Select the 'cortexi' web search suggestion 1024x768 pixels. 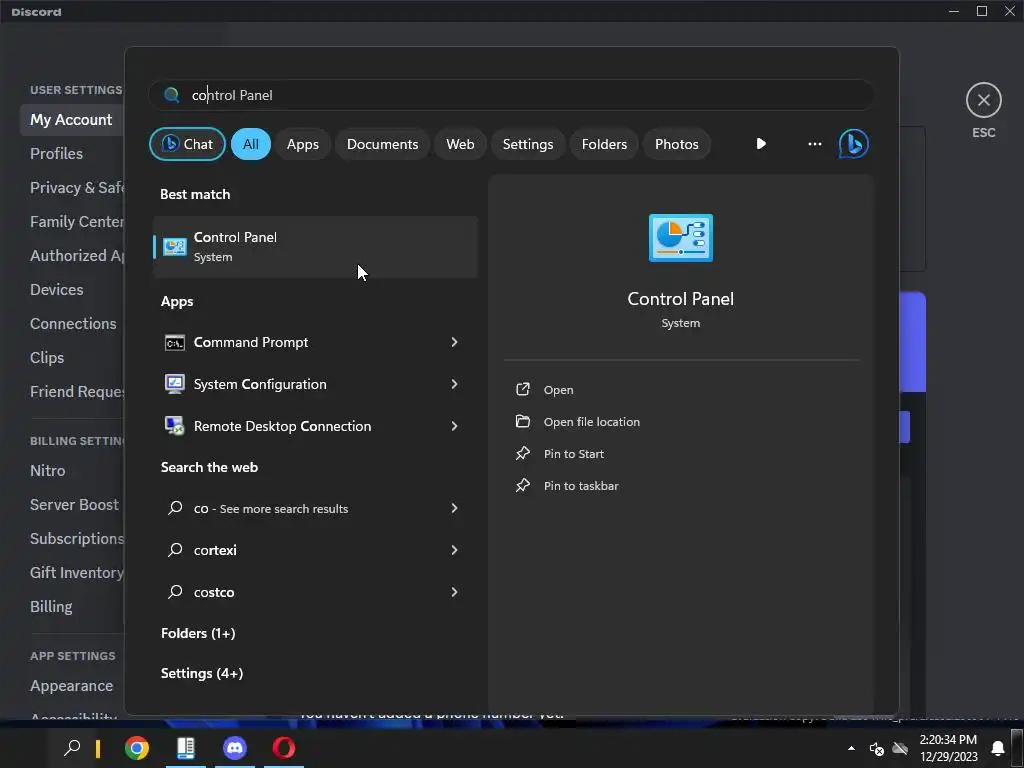315,550
